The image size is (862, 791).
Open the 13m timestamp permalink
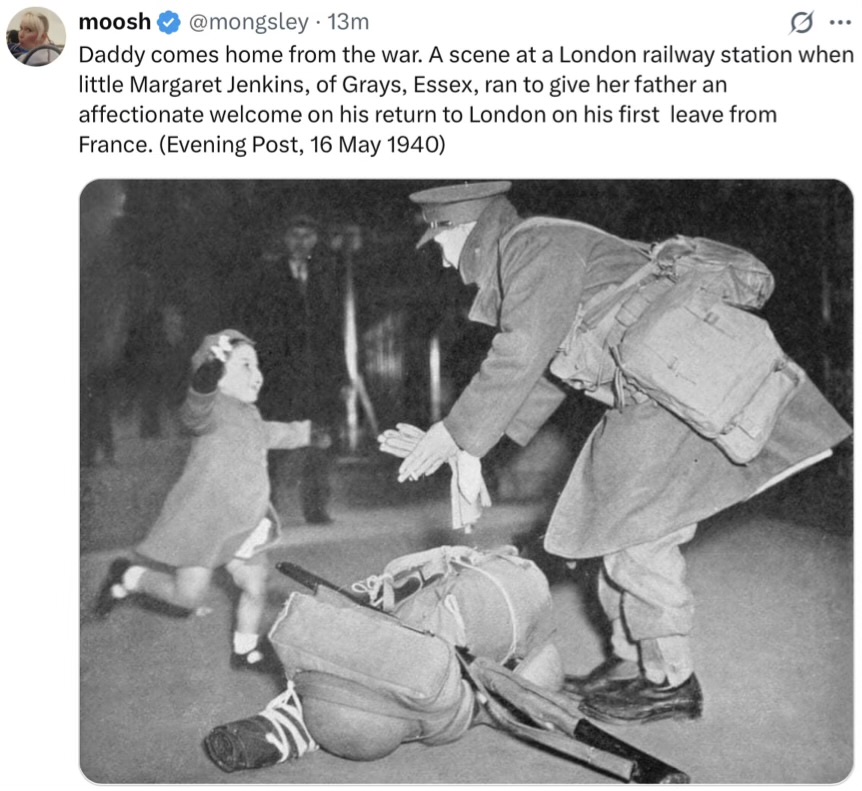pos(348,23)
